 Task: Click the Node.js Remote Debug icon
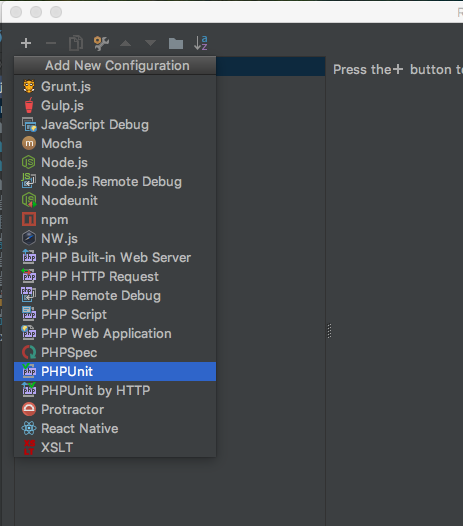pyautogui.click(x=29, y=181)
